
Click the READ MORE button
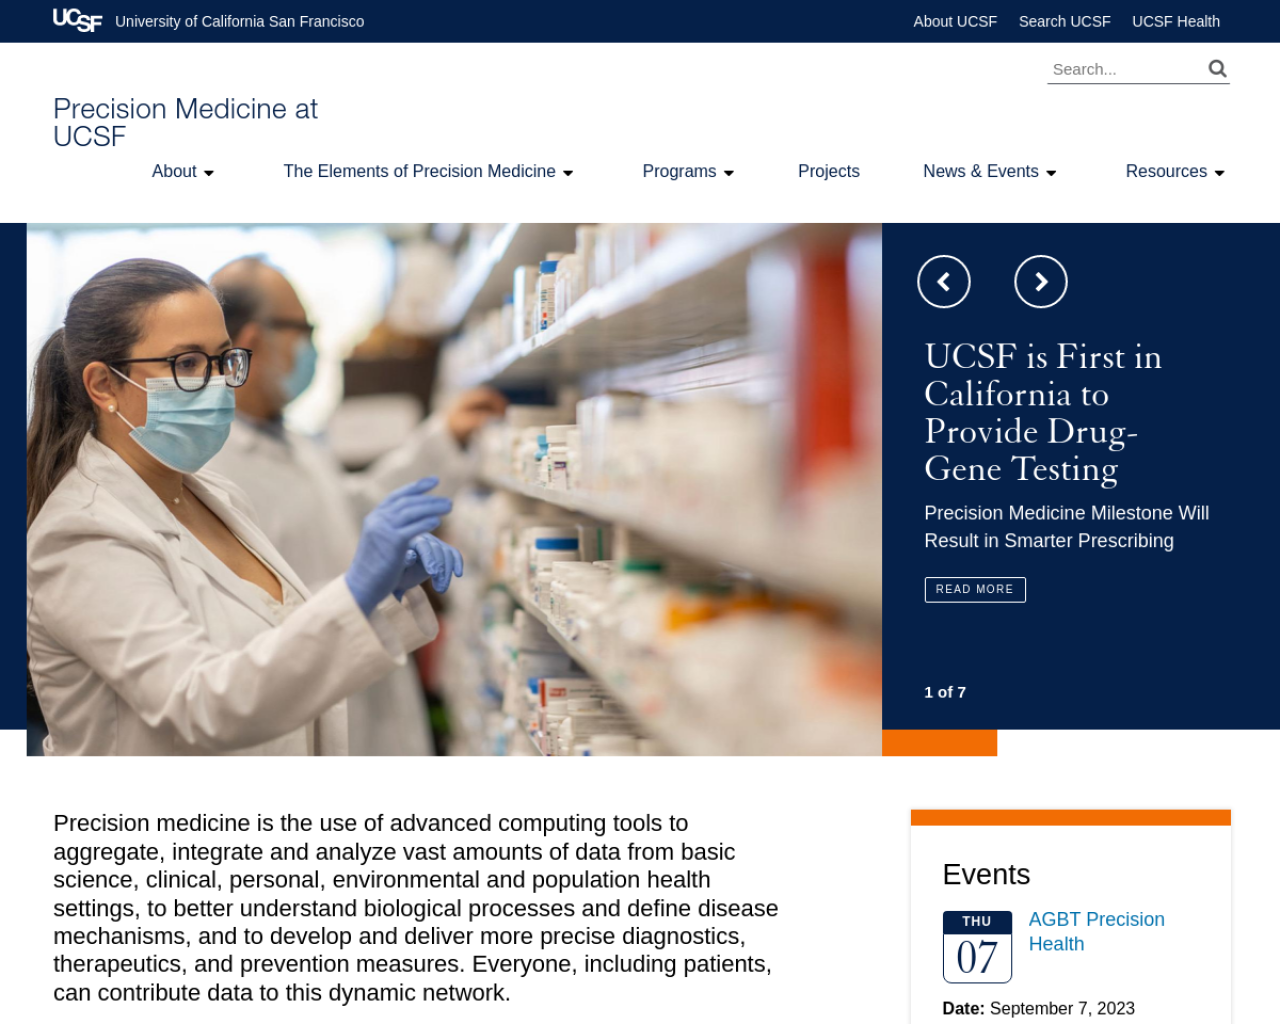tap(975, 590)
